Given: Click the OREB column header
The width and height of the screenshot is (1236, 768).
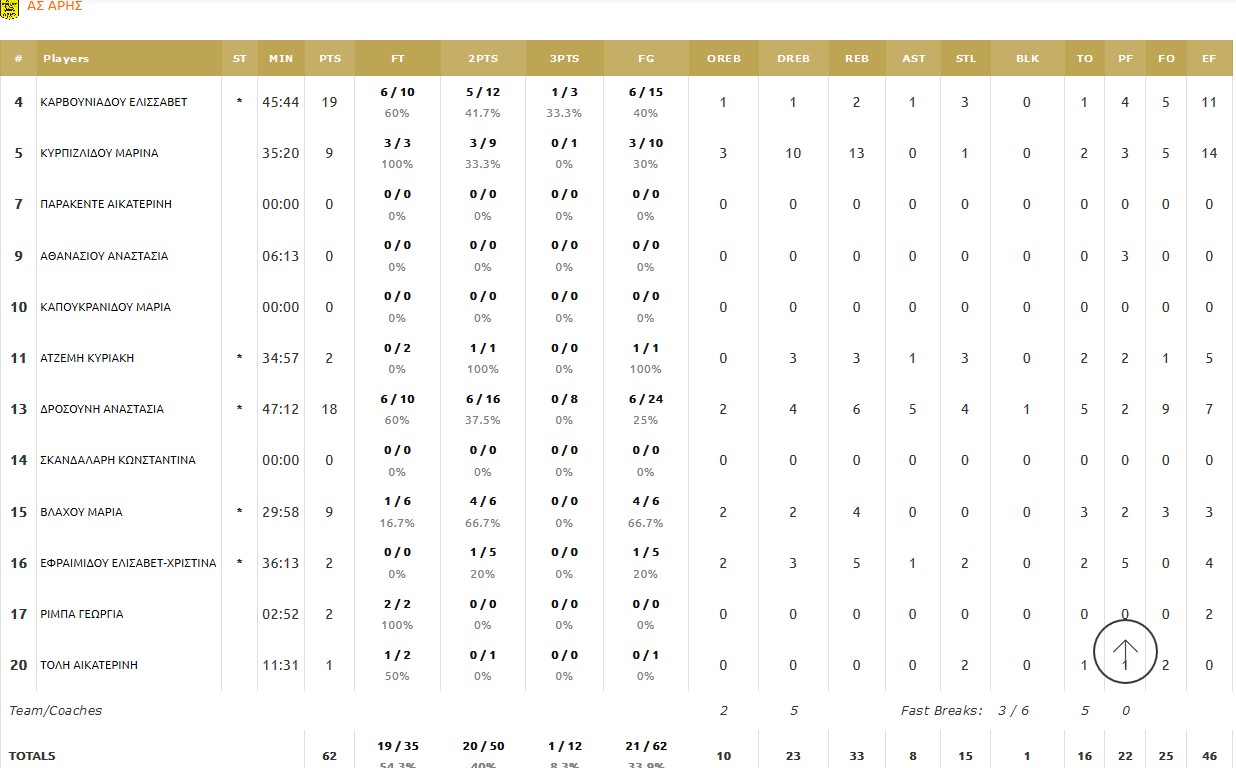Looking at the screenshot, I should coord(724,59).
